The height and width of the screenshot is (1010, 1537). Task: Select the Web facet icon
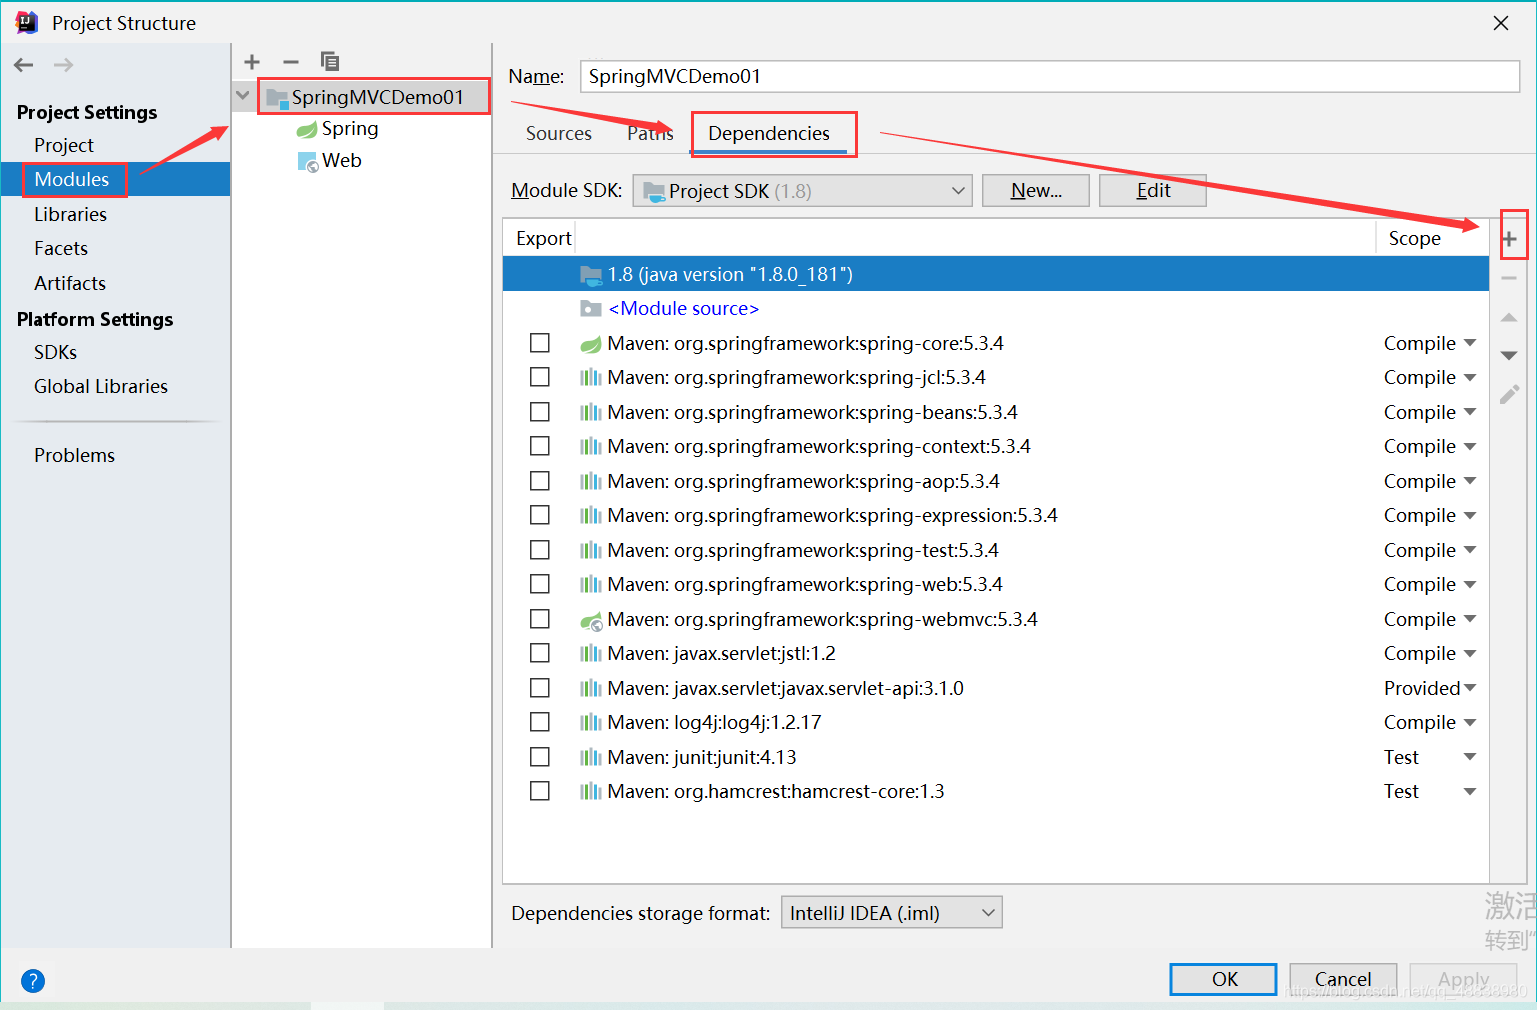[x=308, y=162]
